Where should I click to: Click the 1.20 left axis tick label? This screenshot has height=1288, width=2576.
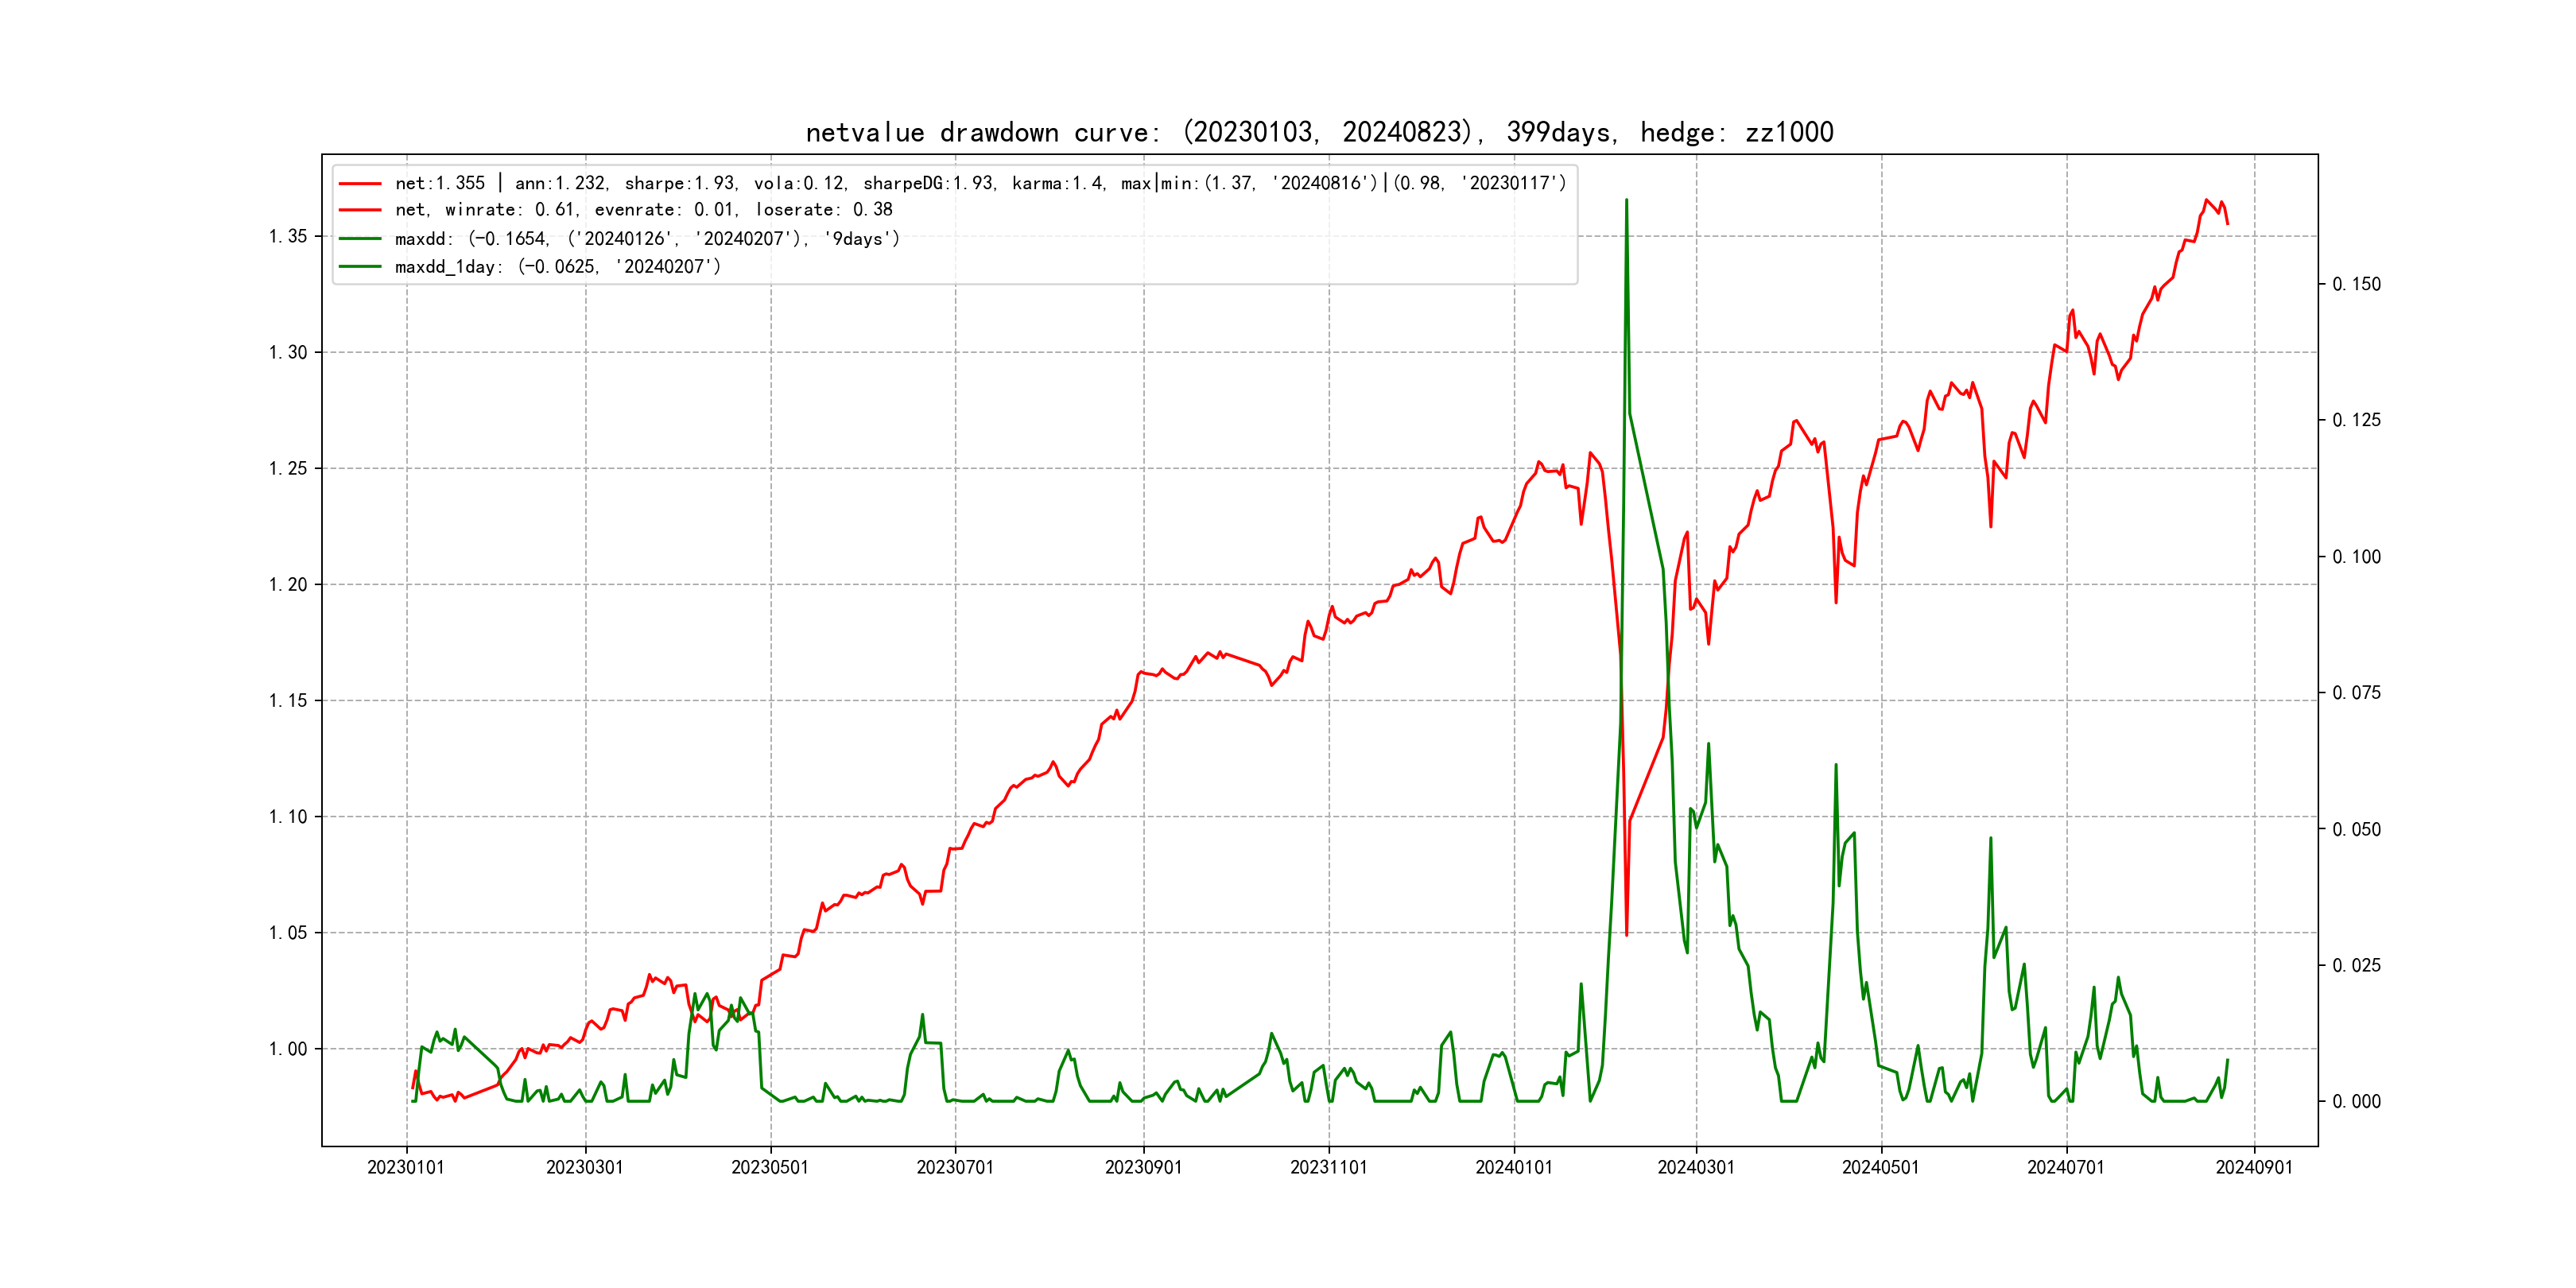(x=288, y=585)
